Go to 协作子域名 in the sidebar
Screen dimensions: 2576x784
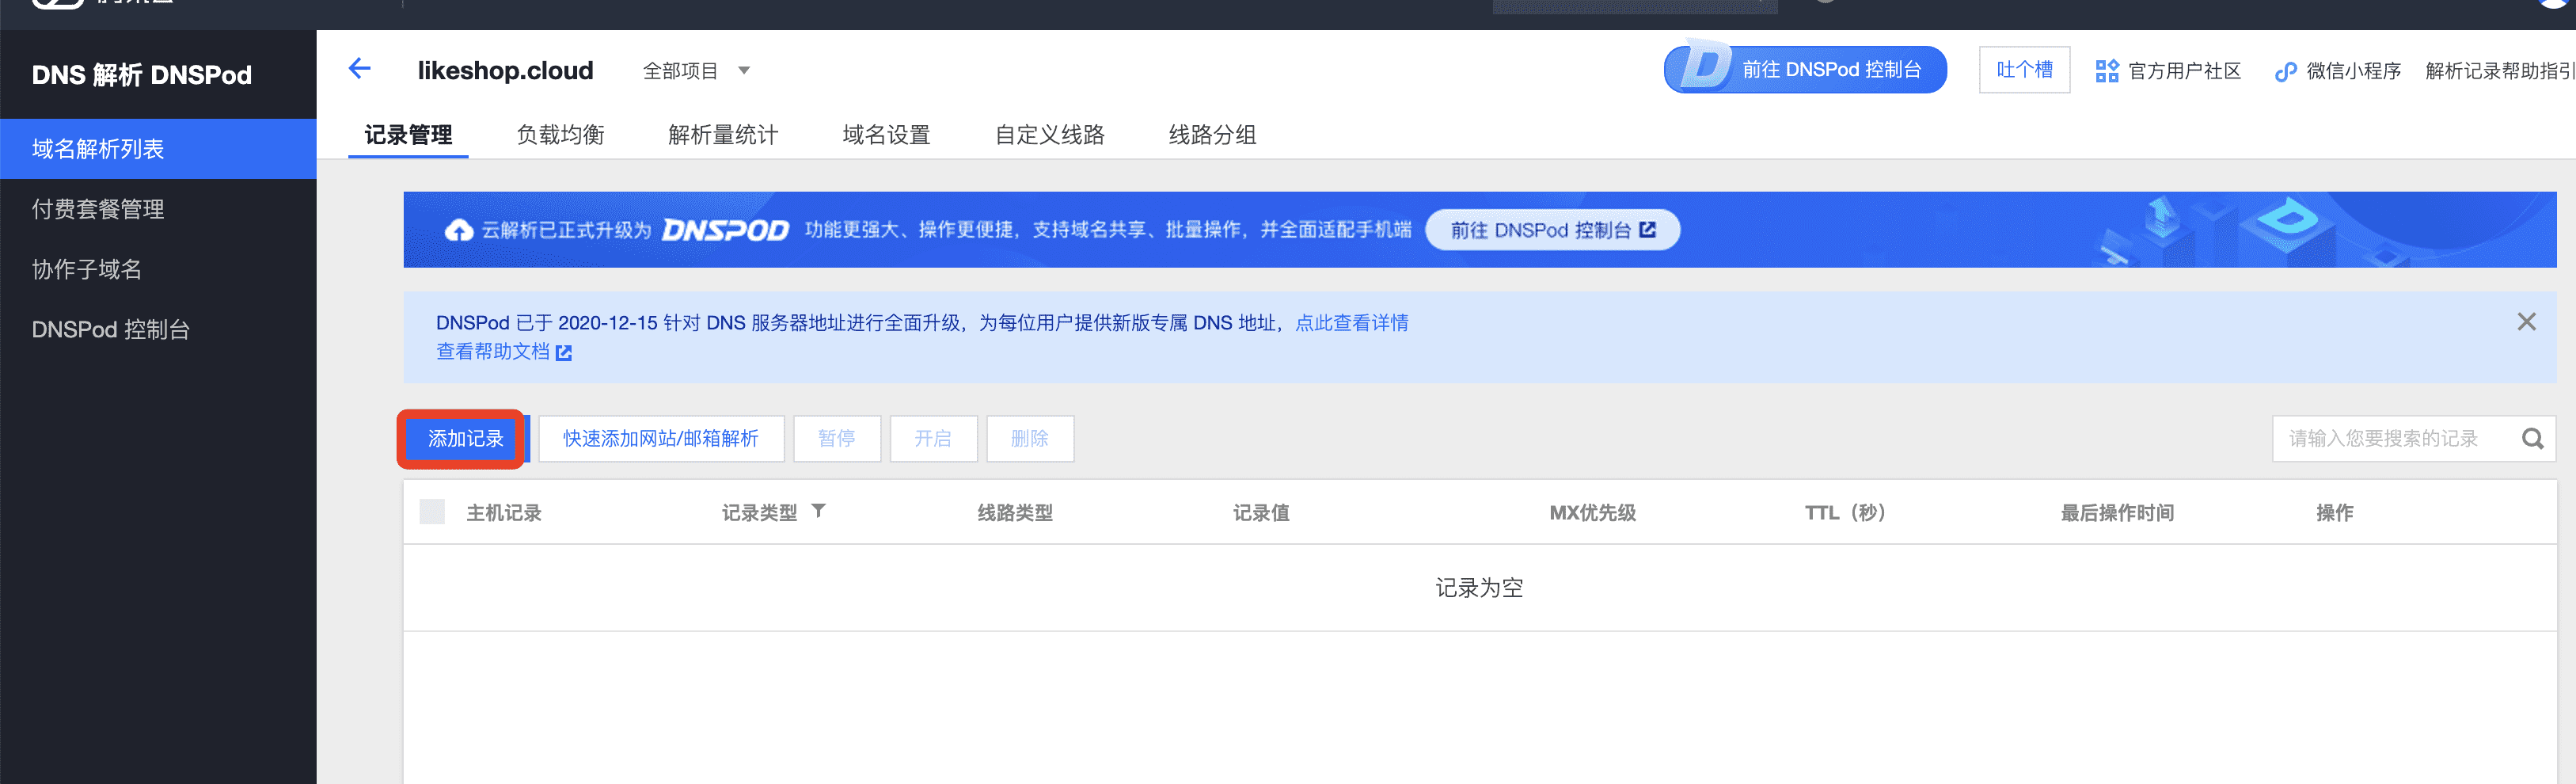pos(87,269)
